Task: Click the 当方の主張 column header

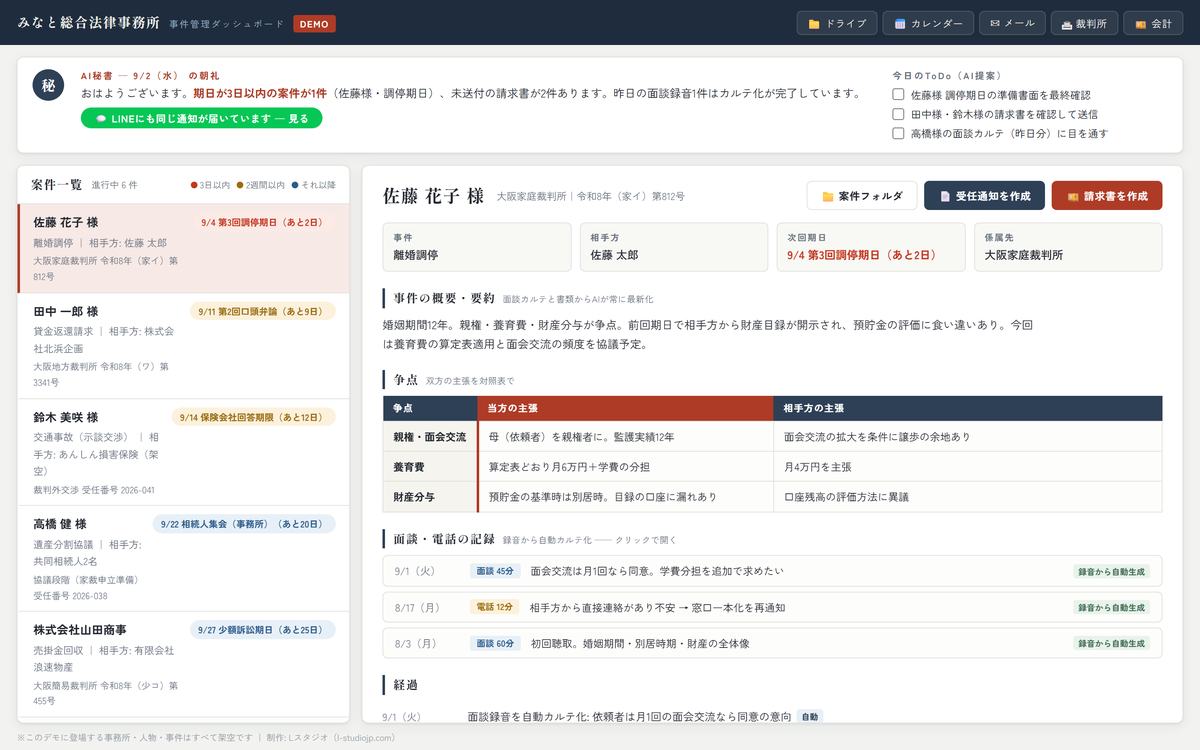Action: pyautogui.click(x=625, y=408)
